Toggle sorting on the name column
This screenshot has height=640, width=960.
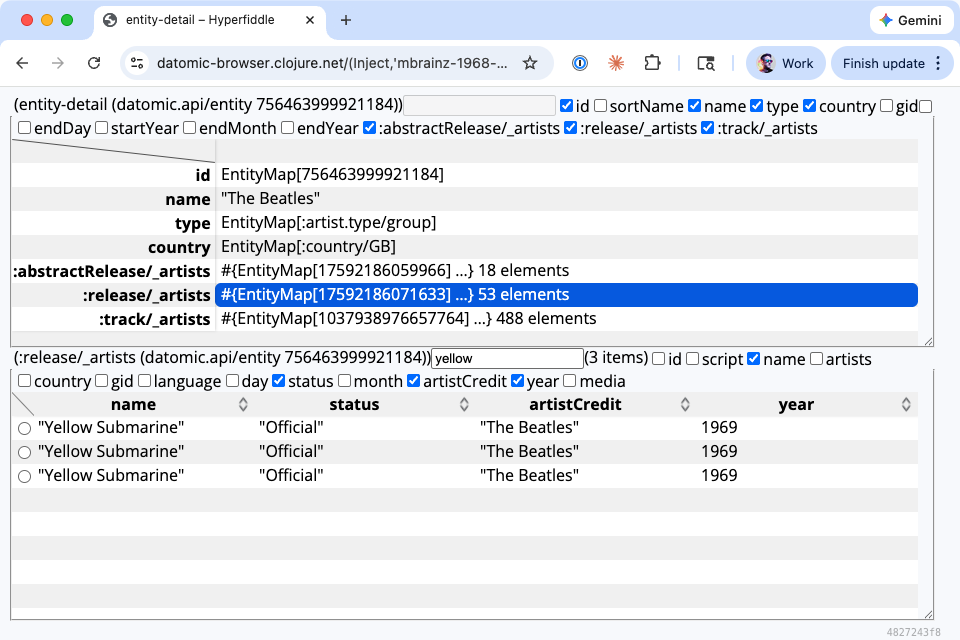point(243,404)
